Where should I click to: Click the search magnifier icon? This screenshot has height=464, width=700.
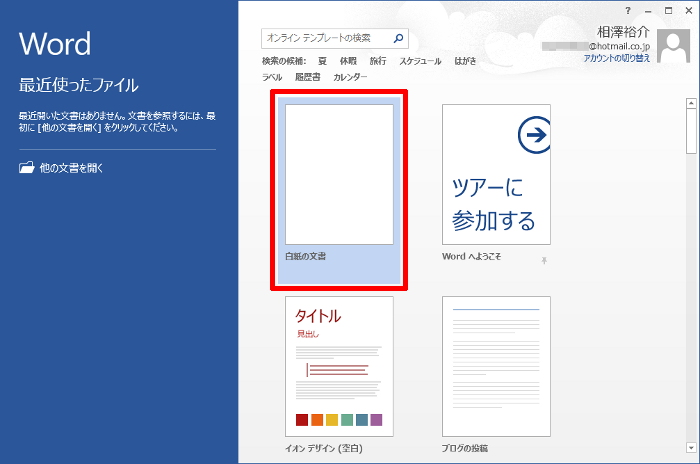pos(398,38)
